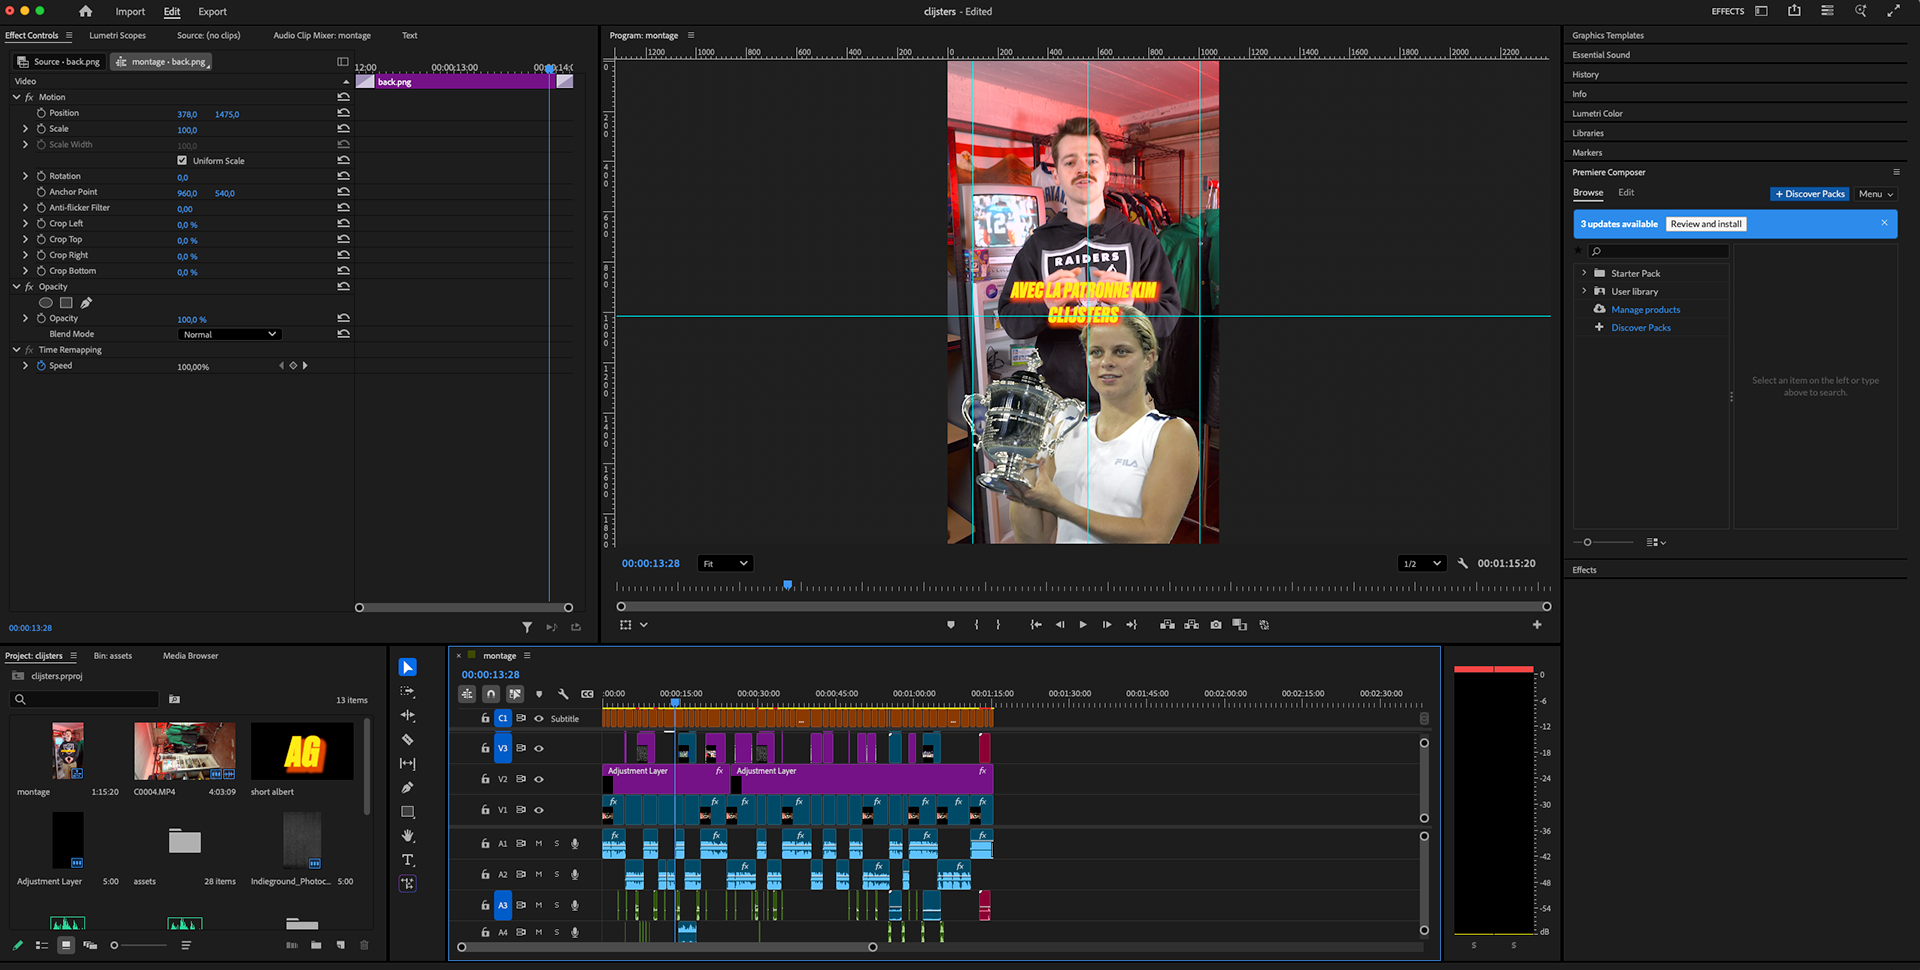
Task: Select the Rectangle tool
Action: (407, 811)
